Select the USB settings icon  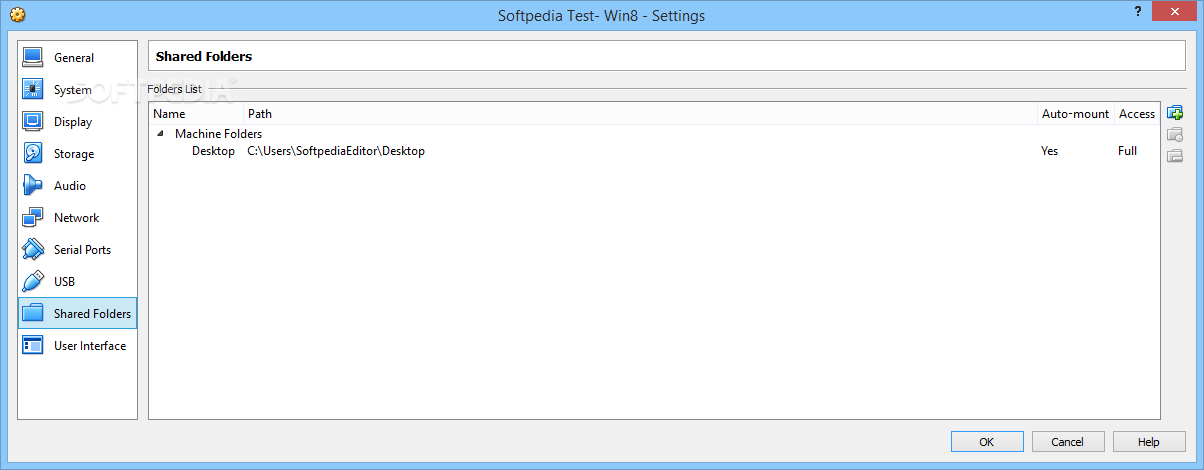click(33, 282)
